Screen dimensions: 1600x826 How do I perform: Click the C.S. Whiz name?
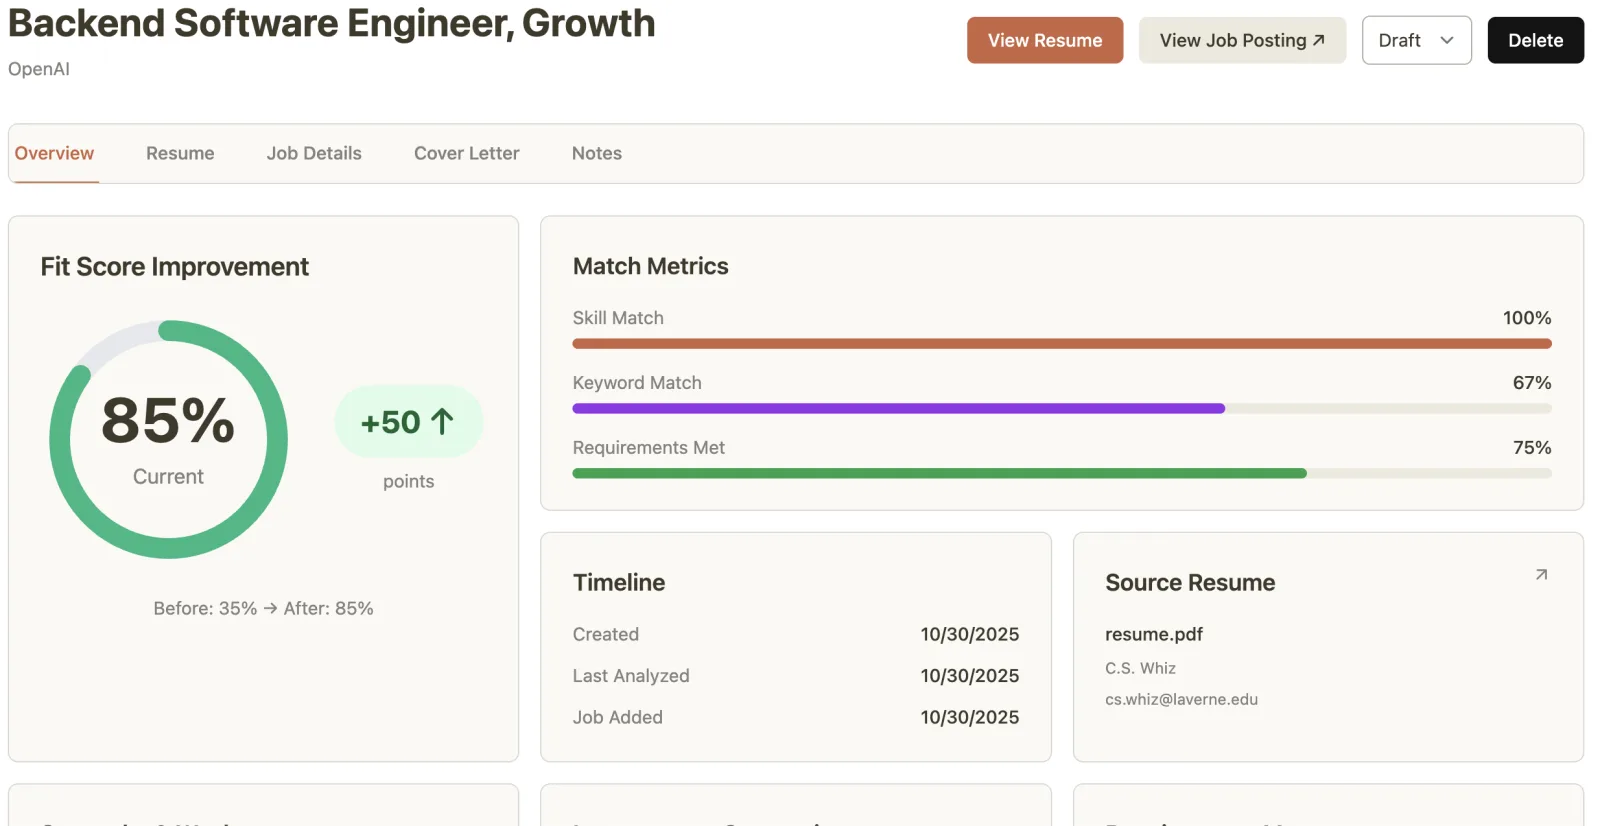1140,668
